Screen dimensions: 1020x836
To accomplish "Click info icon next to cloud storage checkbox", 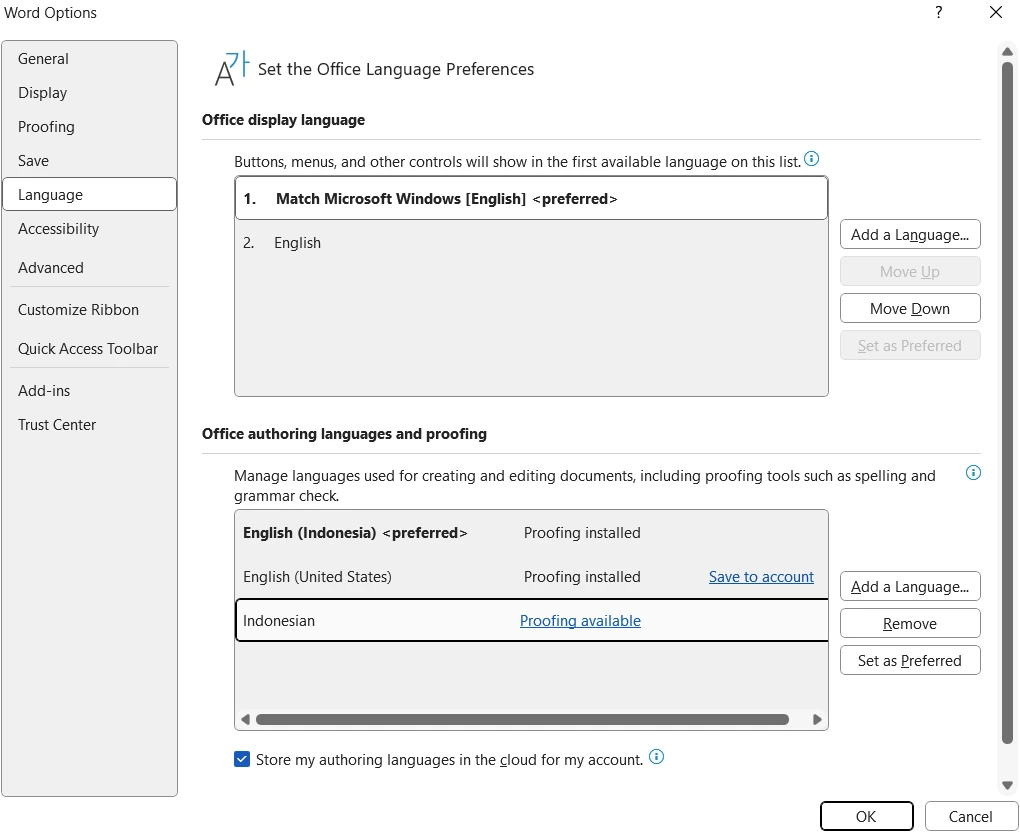I will coord(656,757).
